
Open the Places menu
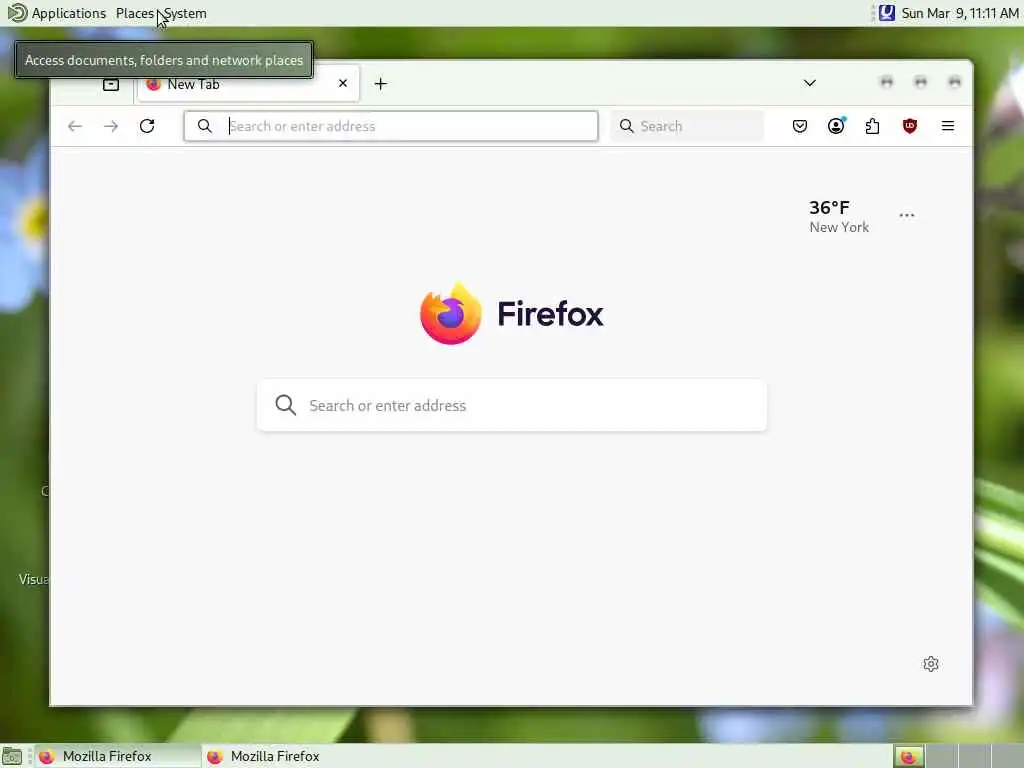[x=135, y=13]
